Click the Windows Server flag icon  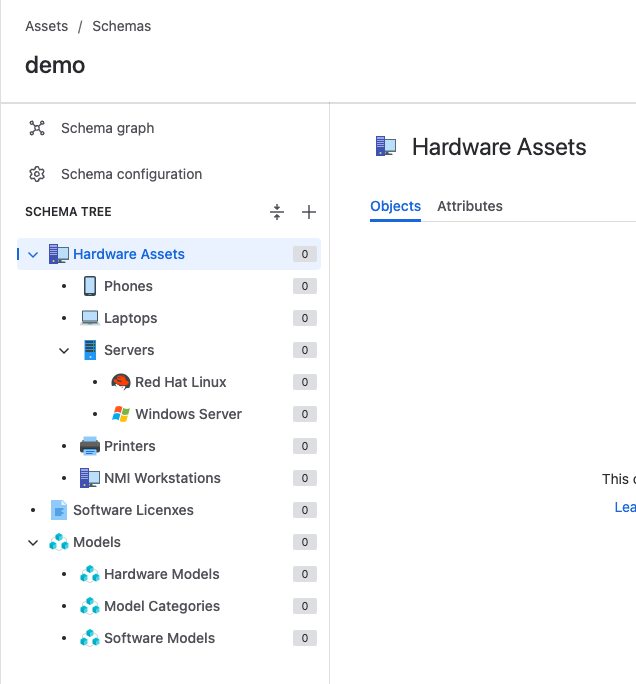pos(121,414)
